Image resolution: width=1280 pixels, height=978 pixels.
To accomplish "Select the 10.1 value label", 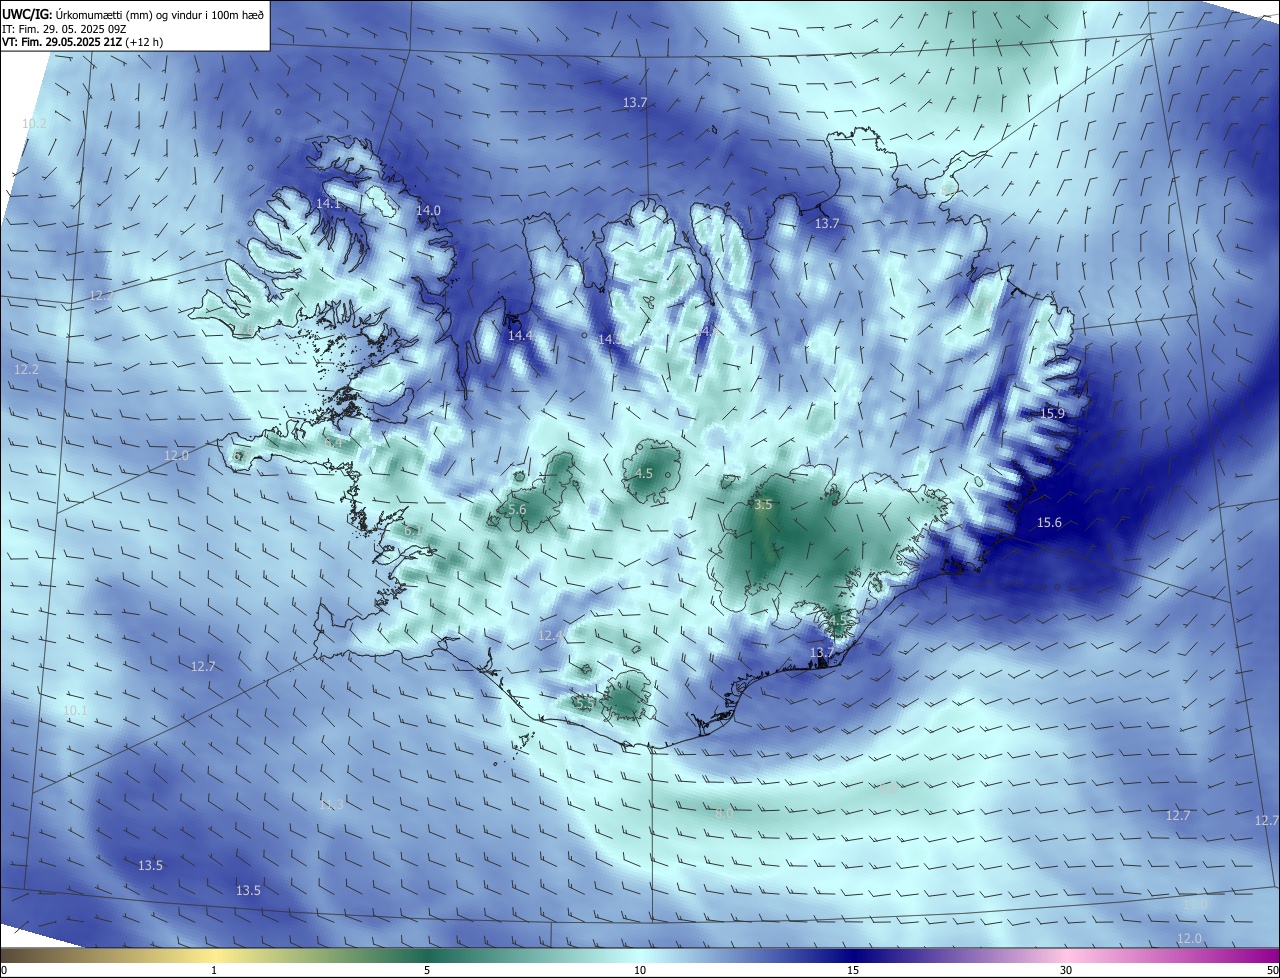I will pos(76,710).
